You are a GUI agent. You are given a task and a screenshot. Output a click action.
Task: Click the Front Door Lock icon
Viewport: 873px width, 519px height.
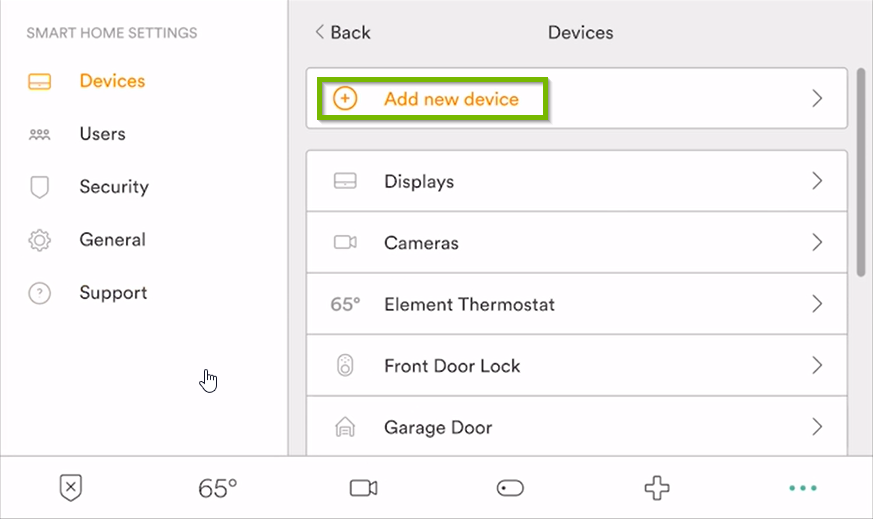click(345, 365)
